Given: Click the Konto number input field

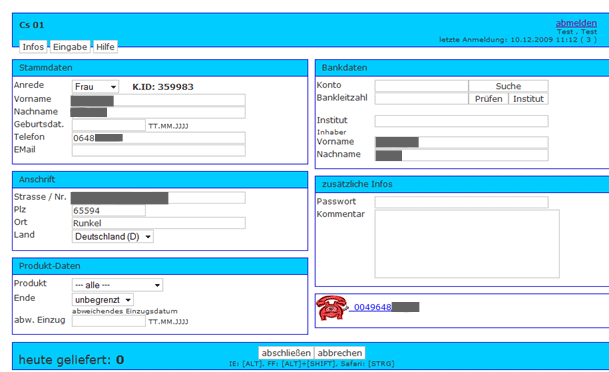Looking at the screenshot, I should [421, 86].
